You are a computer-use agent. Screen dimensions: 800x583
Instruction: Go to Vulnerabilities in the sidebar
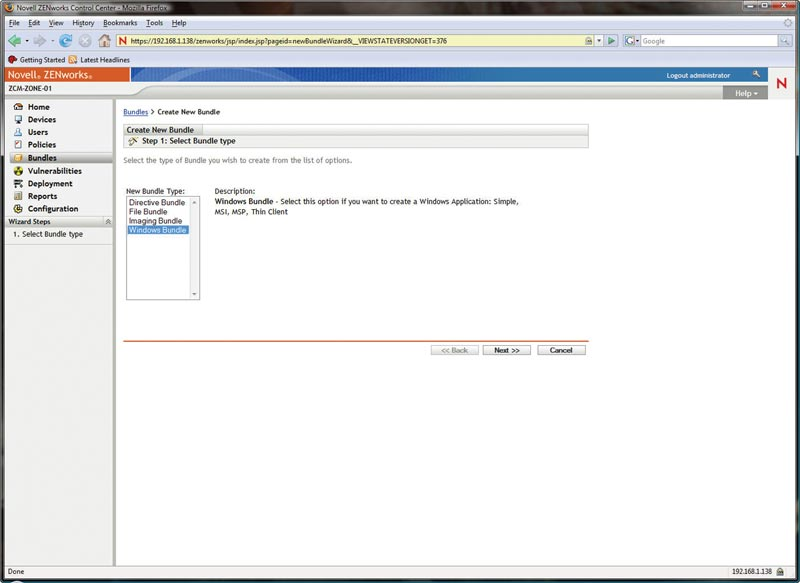(x=55, y=171)
